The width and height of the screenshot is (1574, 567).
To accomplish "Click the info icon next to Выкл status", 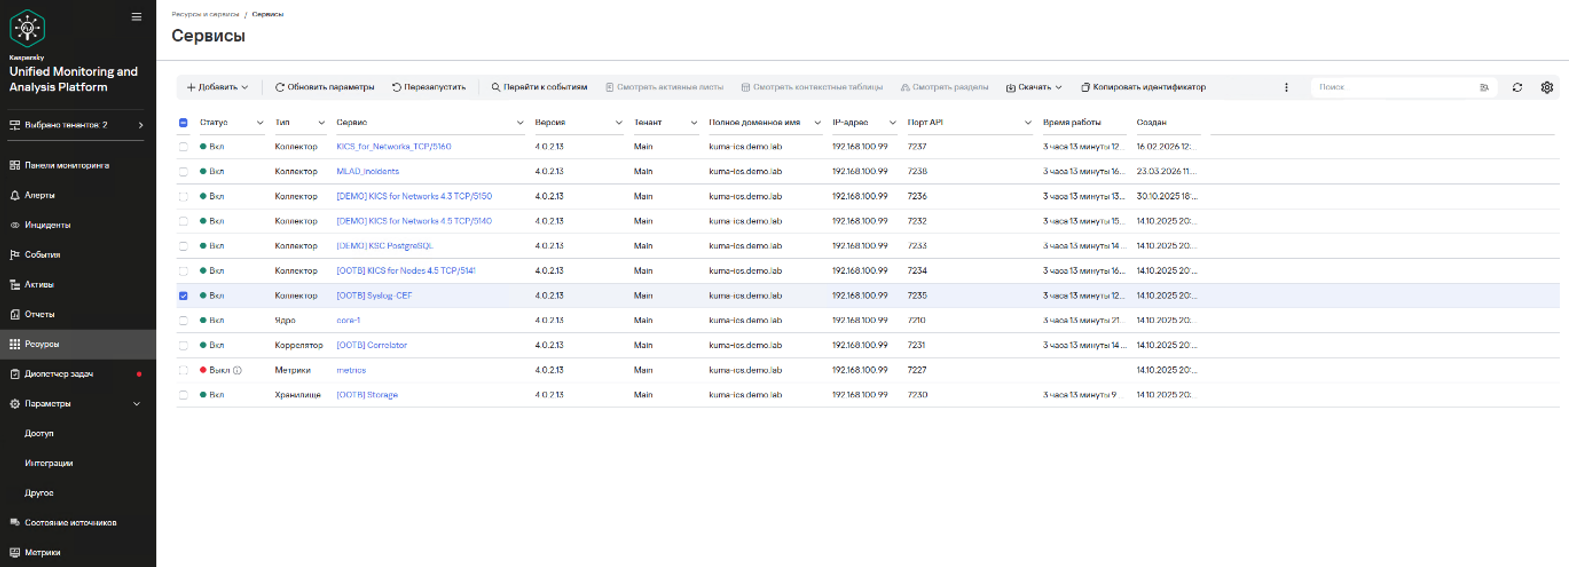I will 238,370.
